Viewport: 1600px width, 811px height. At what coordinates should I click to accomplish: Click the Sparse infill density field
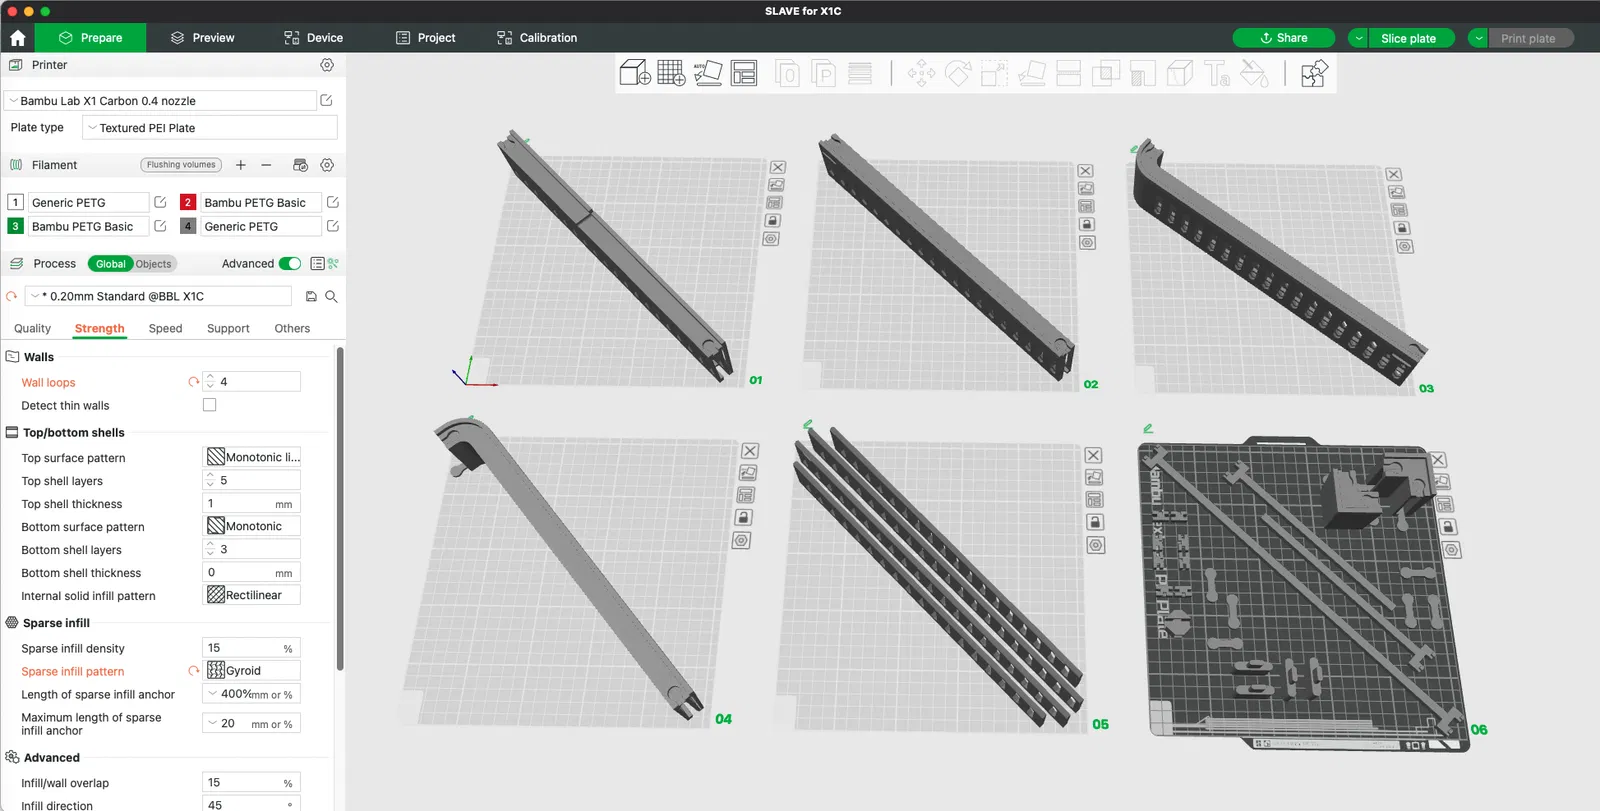click(x=251, y=648)
